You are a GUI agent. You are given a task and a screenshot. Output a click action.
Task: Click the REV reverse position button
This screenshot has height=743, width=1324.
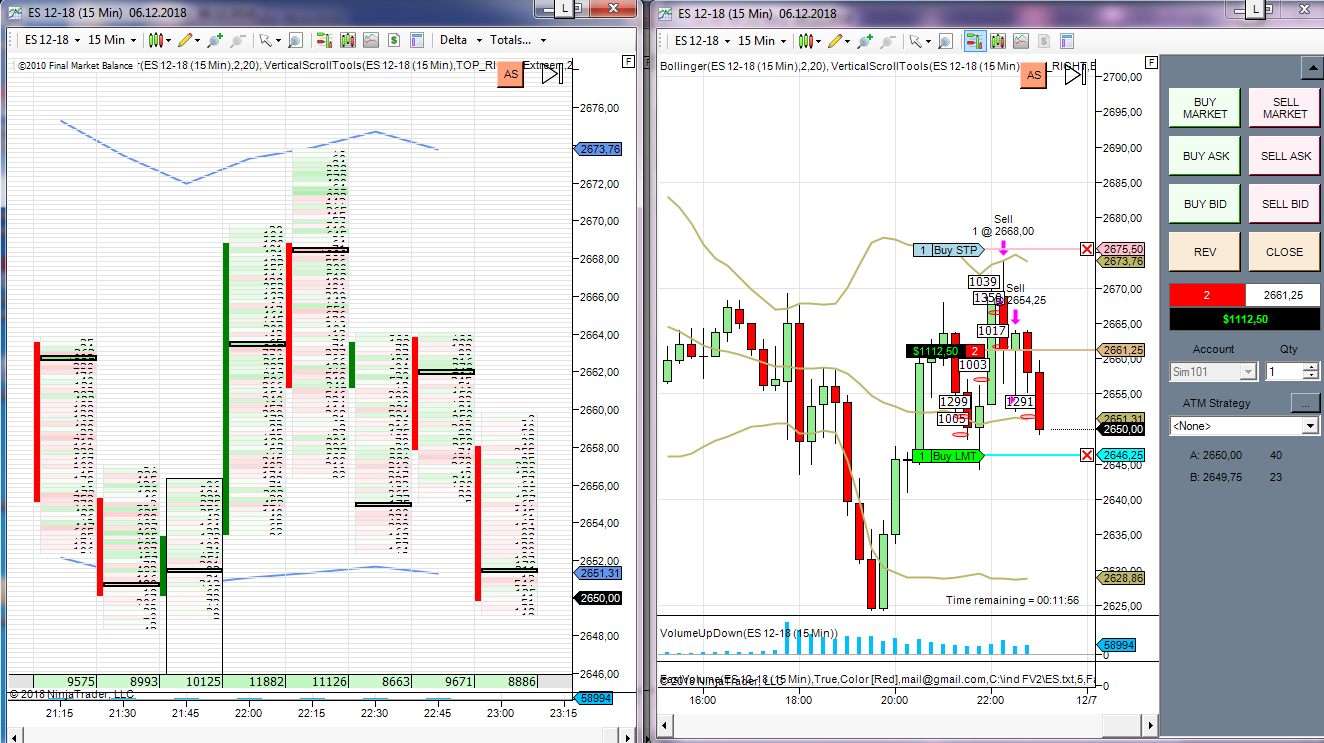point(1205,252)
